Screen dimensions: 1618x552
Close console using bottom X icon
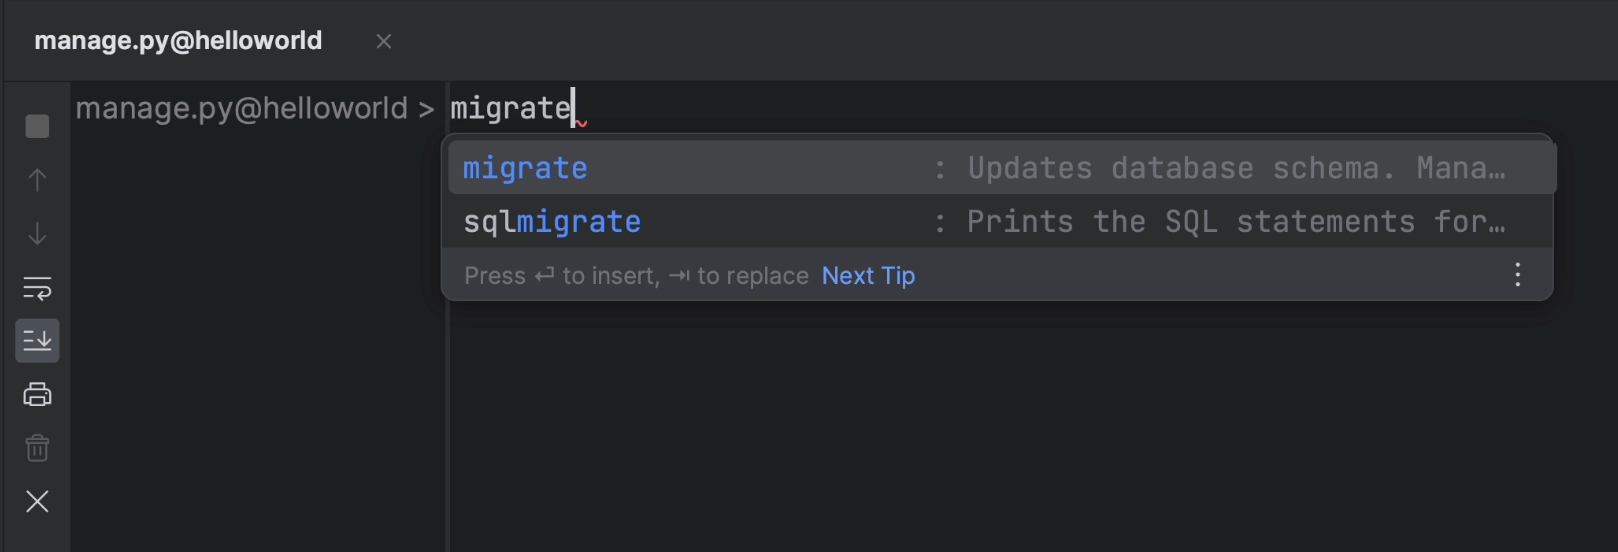[37, 501]
